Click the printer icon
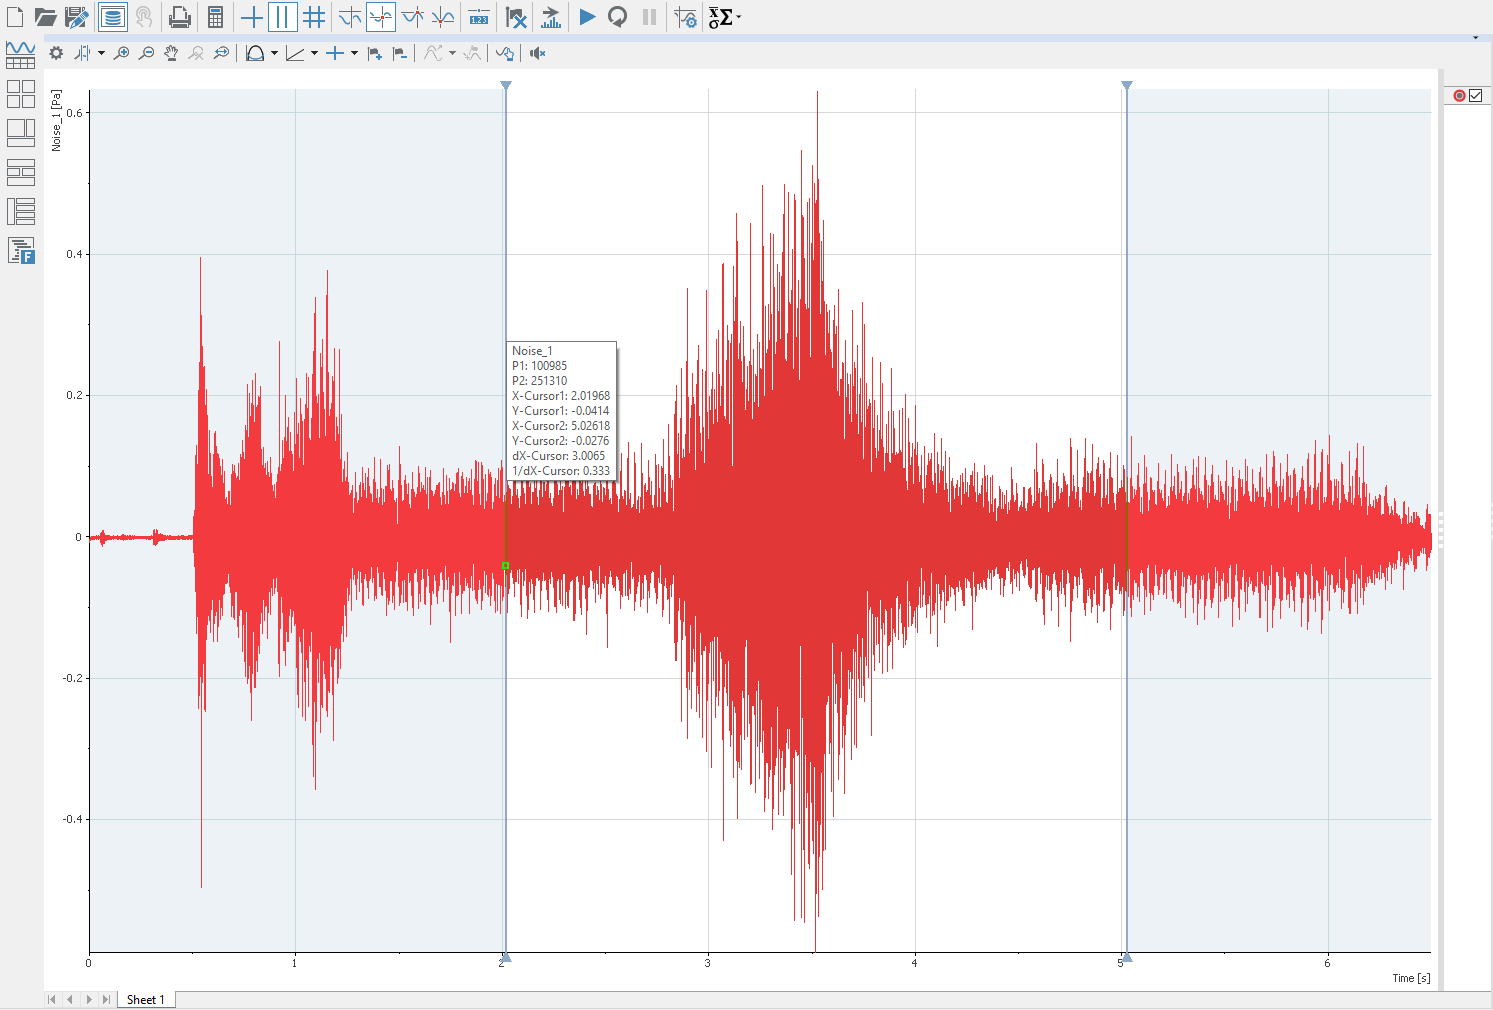 [x=179, y=17]
